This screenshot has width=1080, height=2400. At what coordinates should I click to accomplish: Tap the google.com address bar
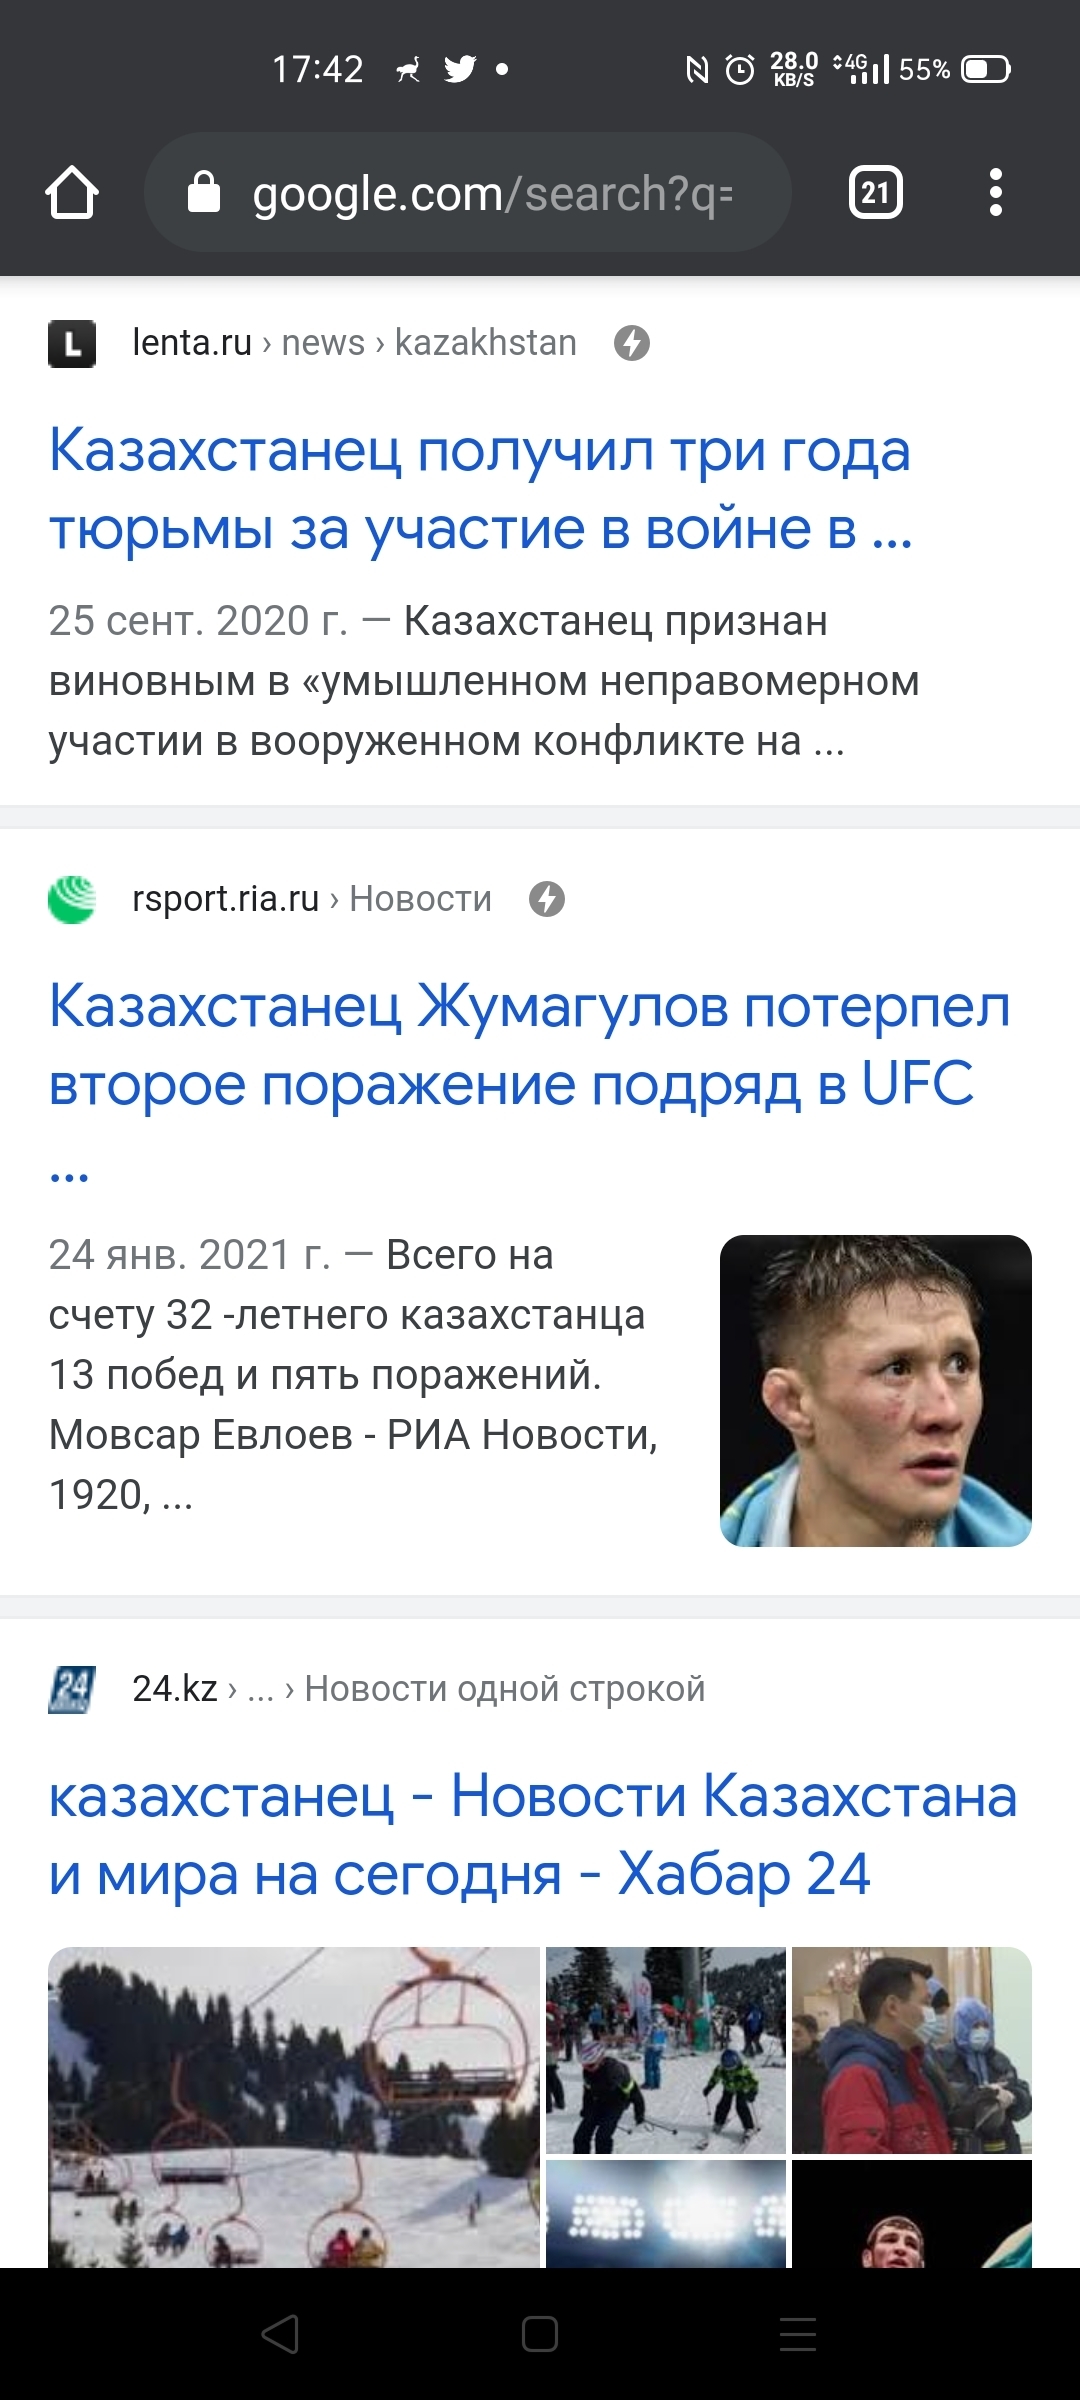point(490,193)
